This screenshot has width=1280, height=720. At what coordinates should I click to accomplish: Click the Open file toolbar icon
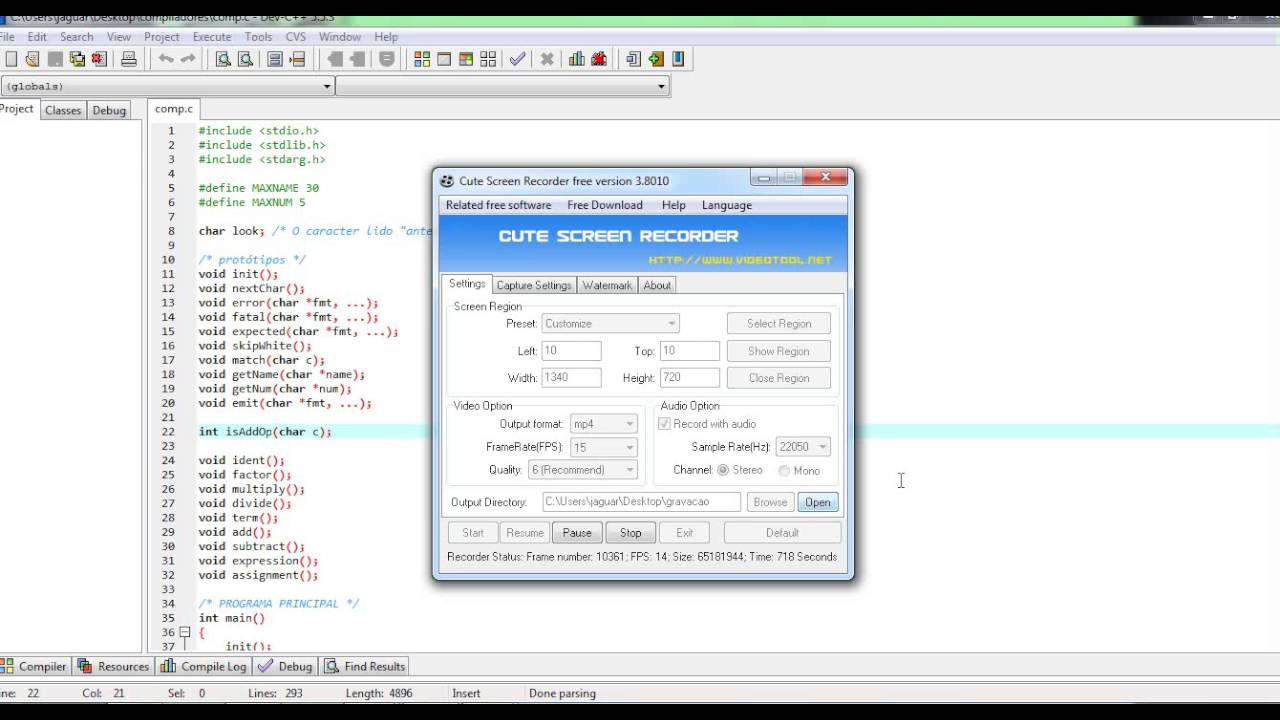[33, 59]
